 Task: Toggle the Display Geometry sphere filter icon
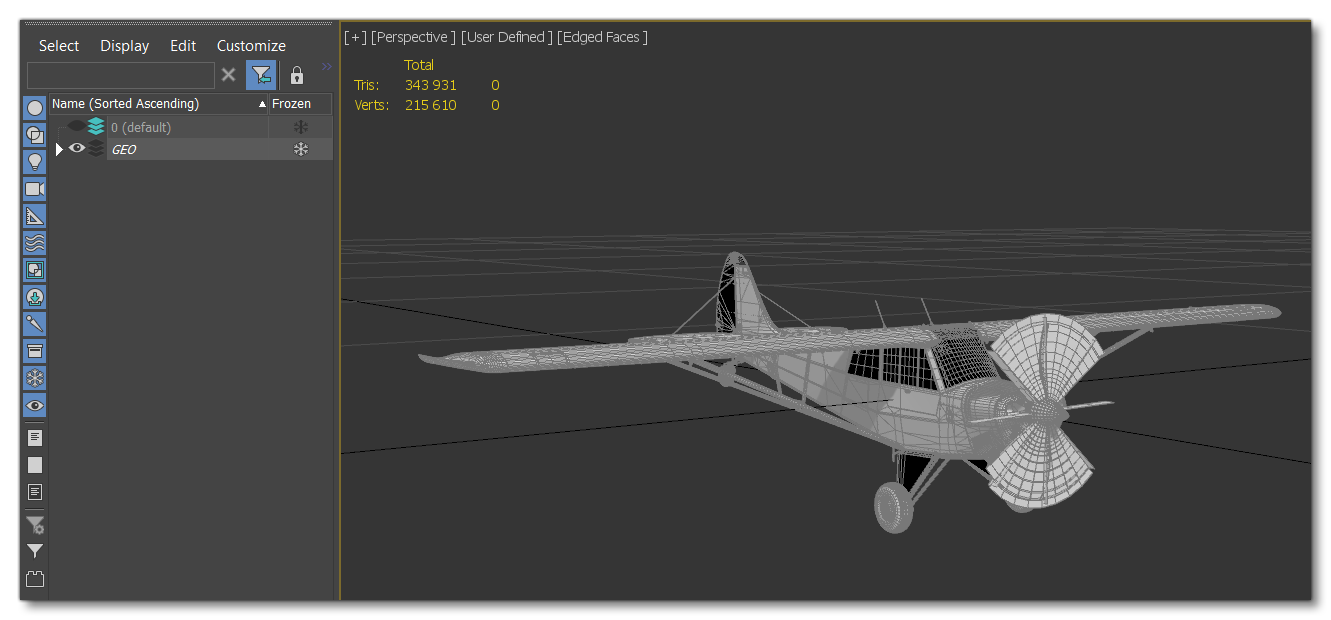tap(35, 108)
